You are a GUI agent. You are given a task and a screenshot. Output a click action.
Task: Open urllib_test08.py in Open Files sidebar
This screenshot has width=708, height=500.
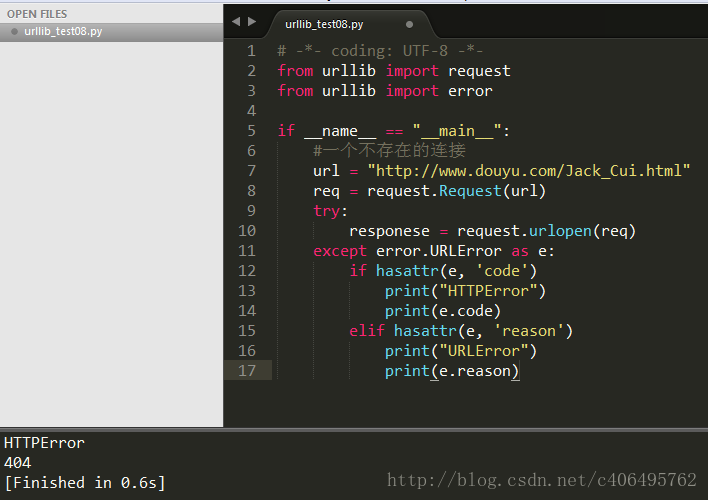pos(112,32)
